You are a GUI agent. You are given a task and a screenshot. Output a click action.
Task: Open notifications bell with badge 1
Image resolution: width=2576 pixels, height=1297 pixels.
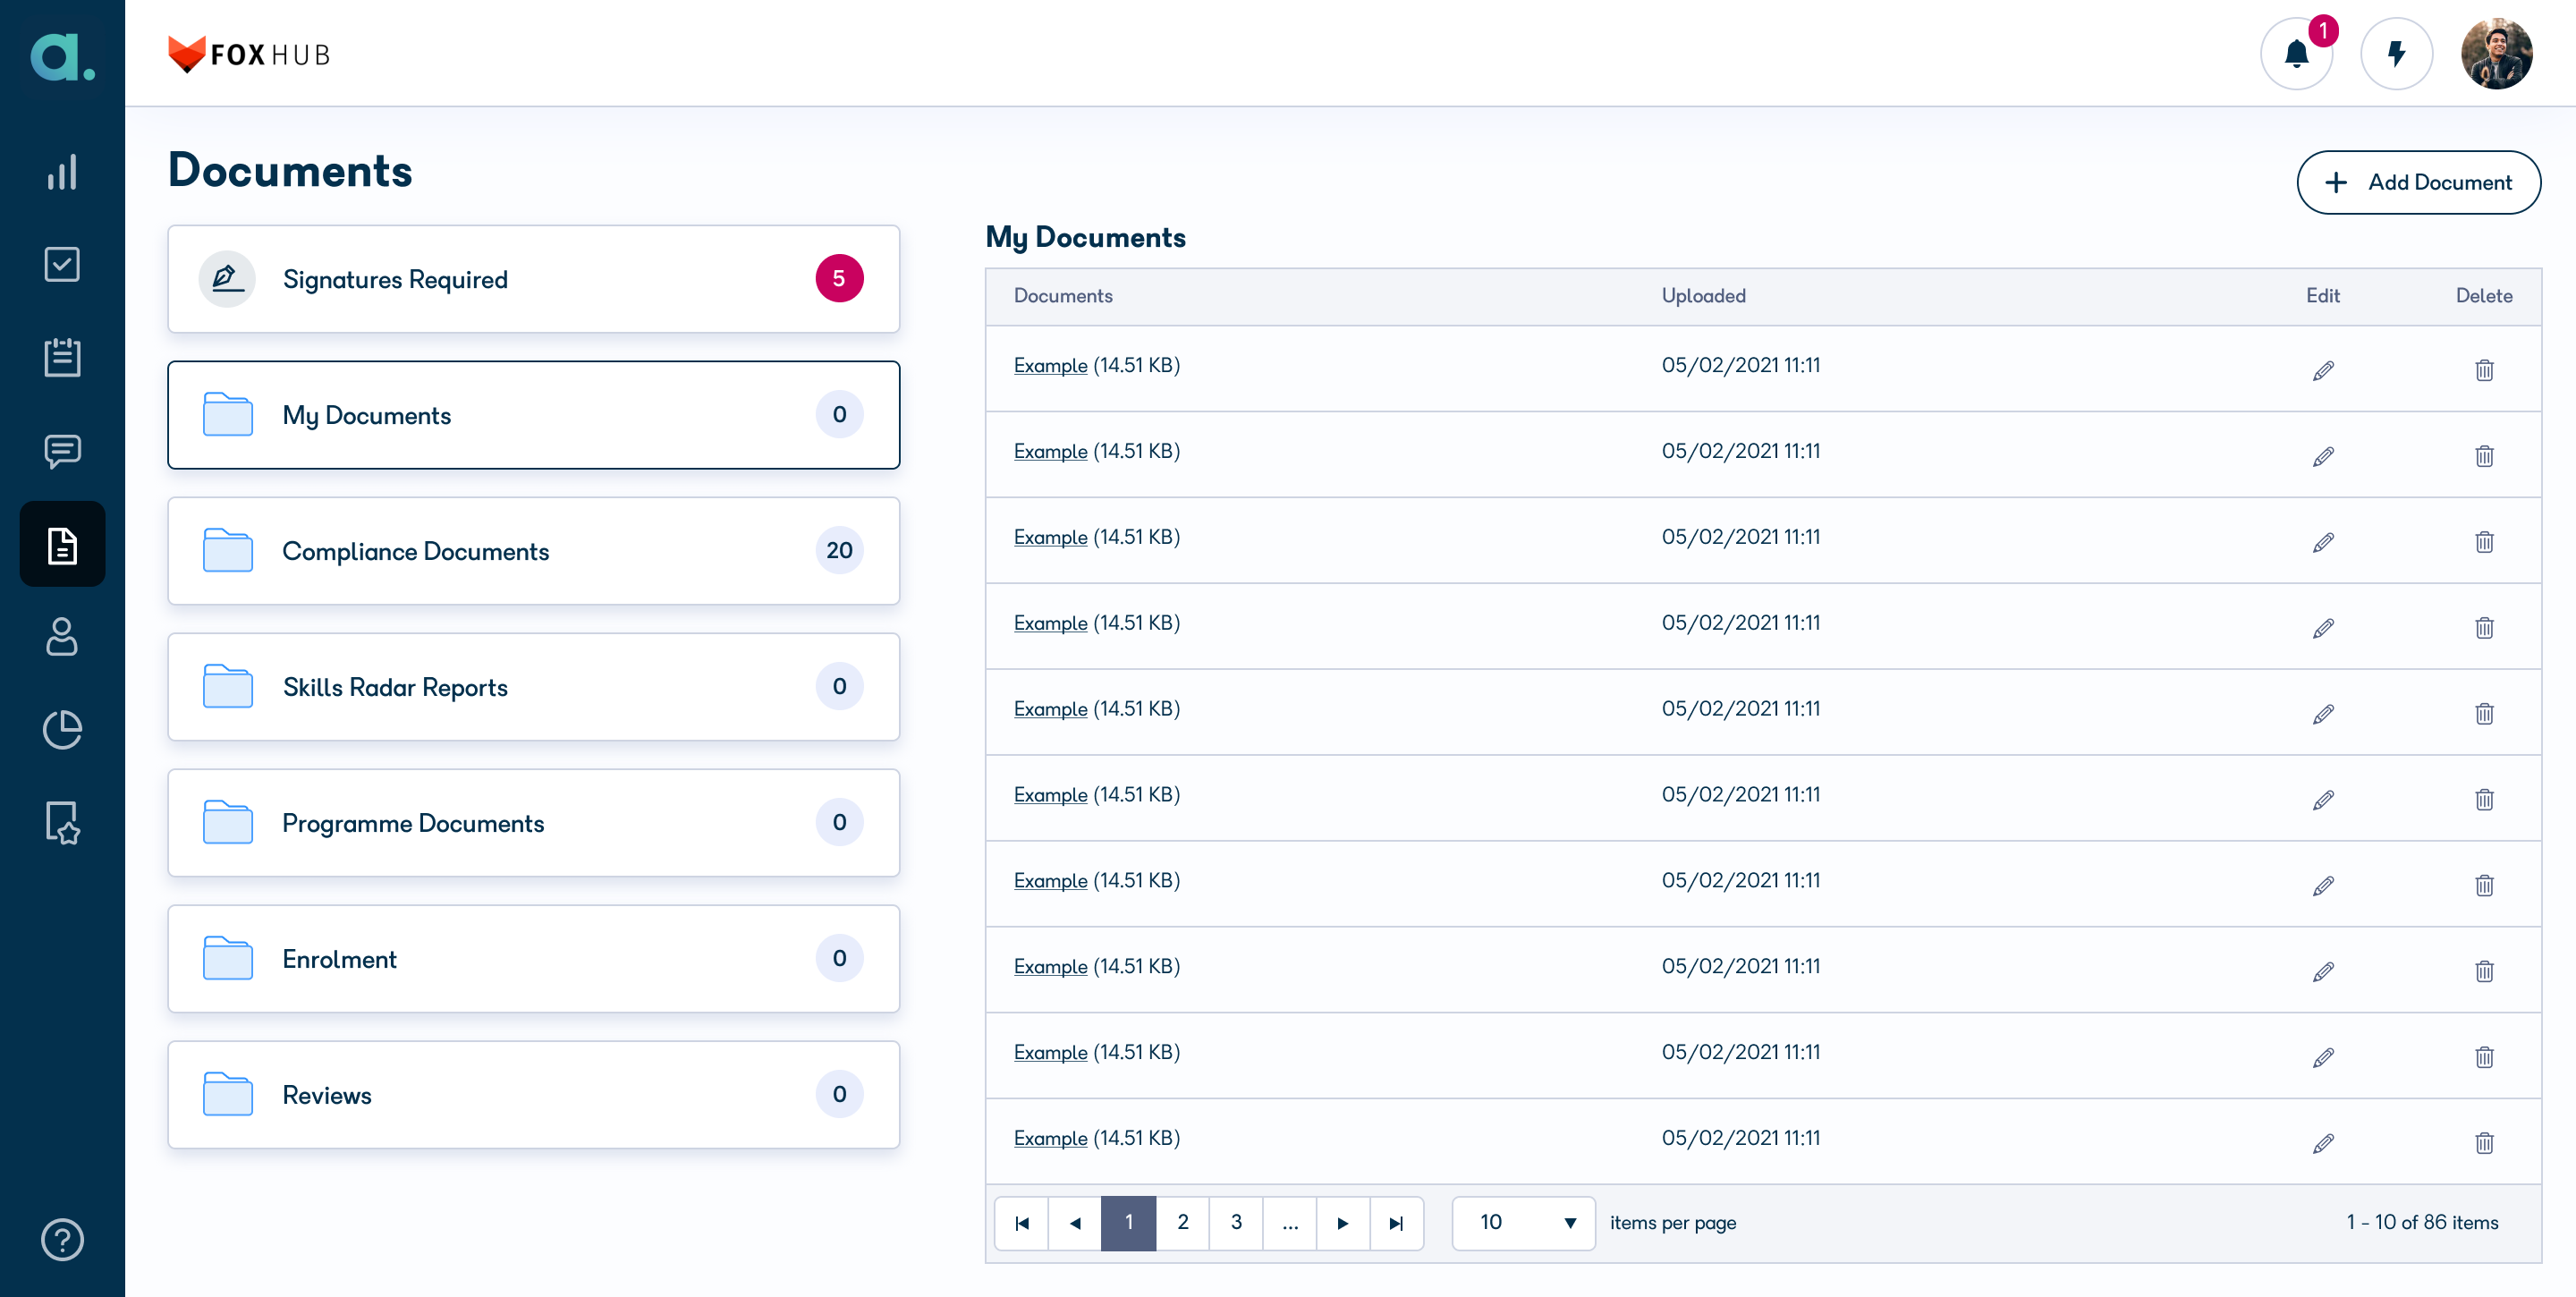[2297, 53]
